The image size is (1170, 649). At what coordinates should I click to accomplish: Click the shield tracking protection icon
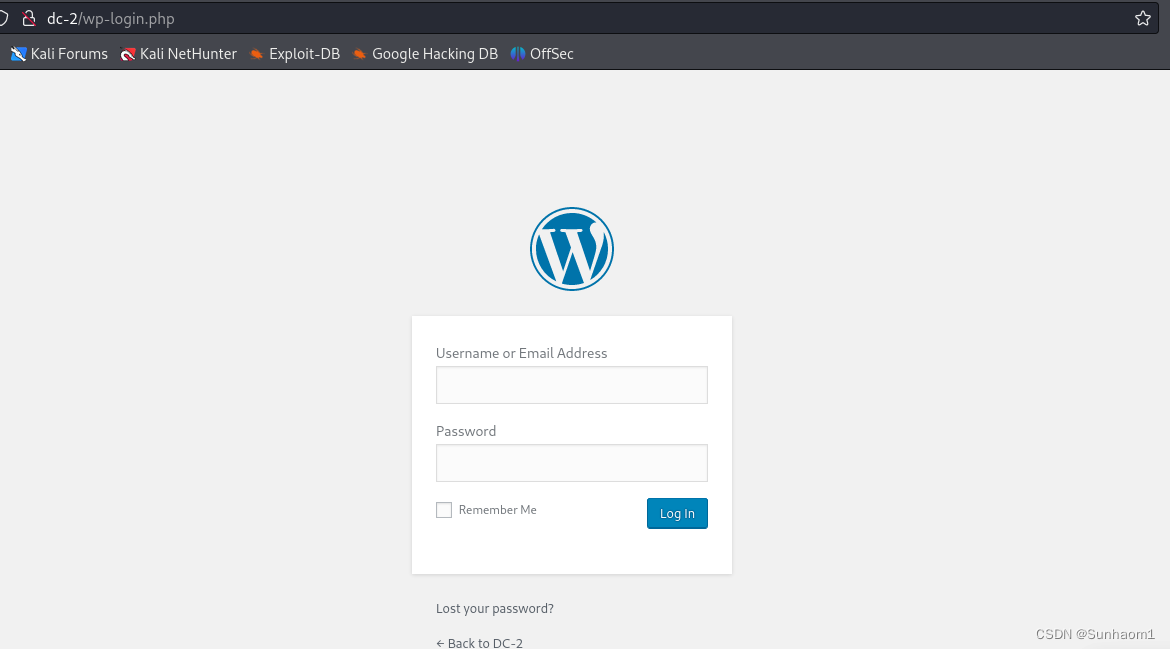4,19
